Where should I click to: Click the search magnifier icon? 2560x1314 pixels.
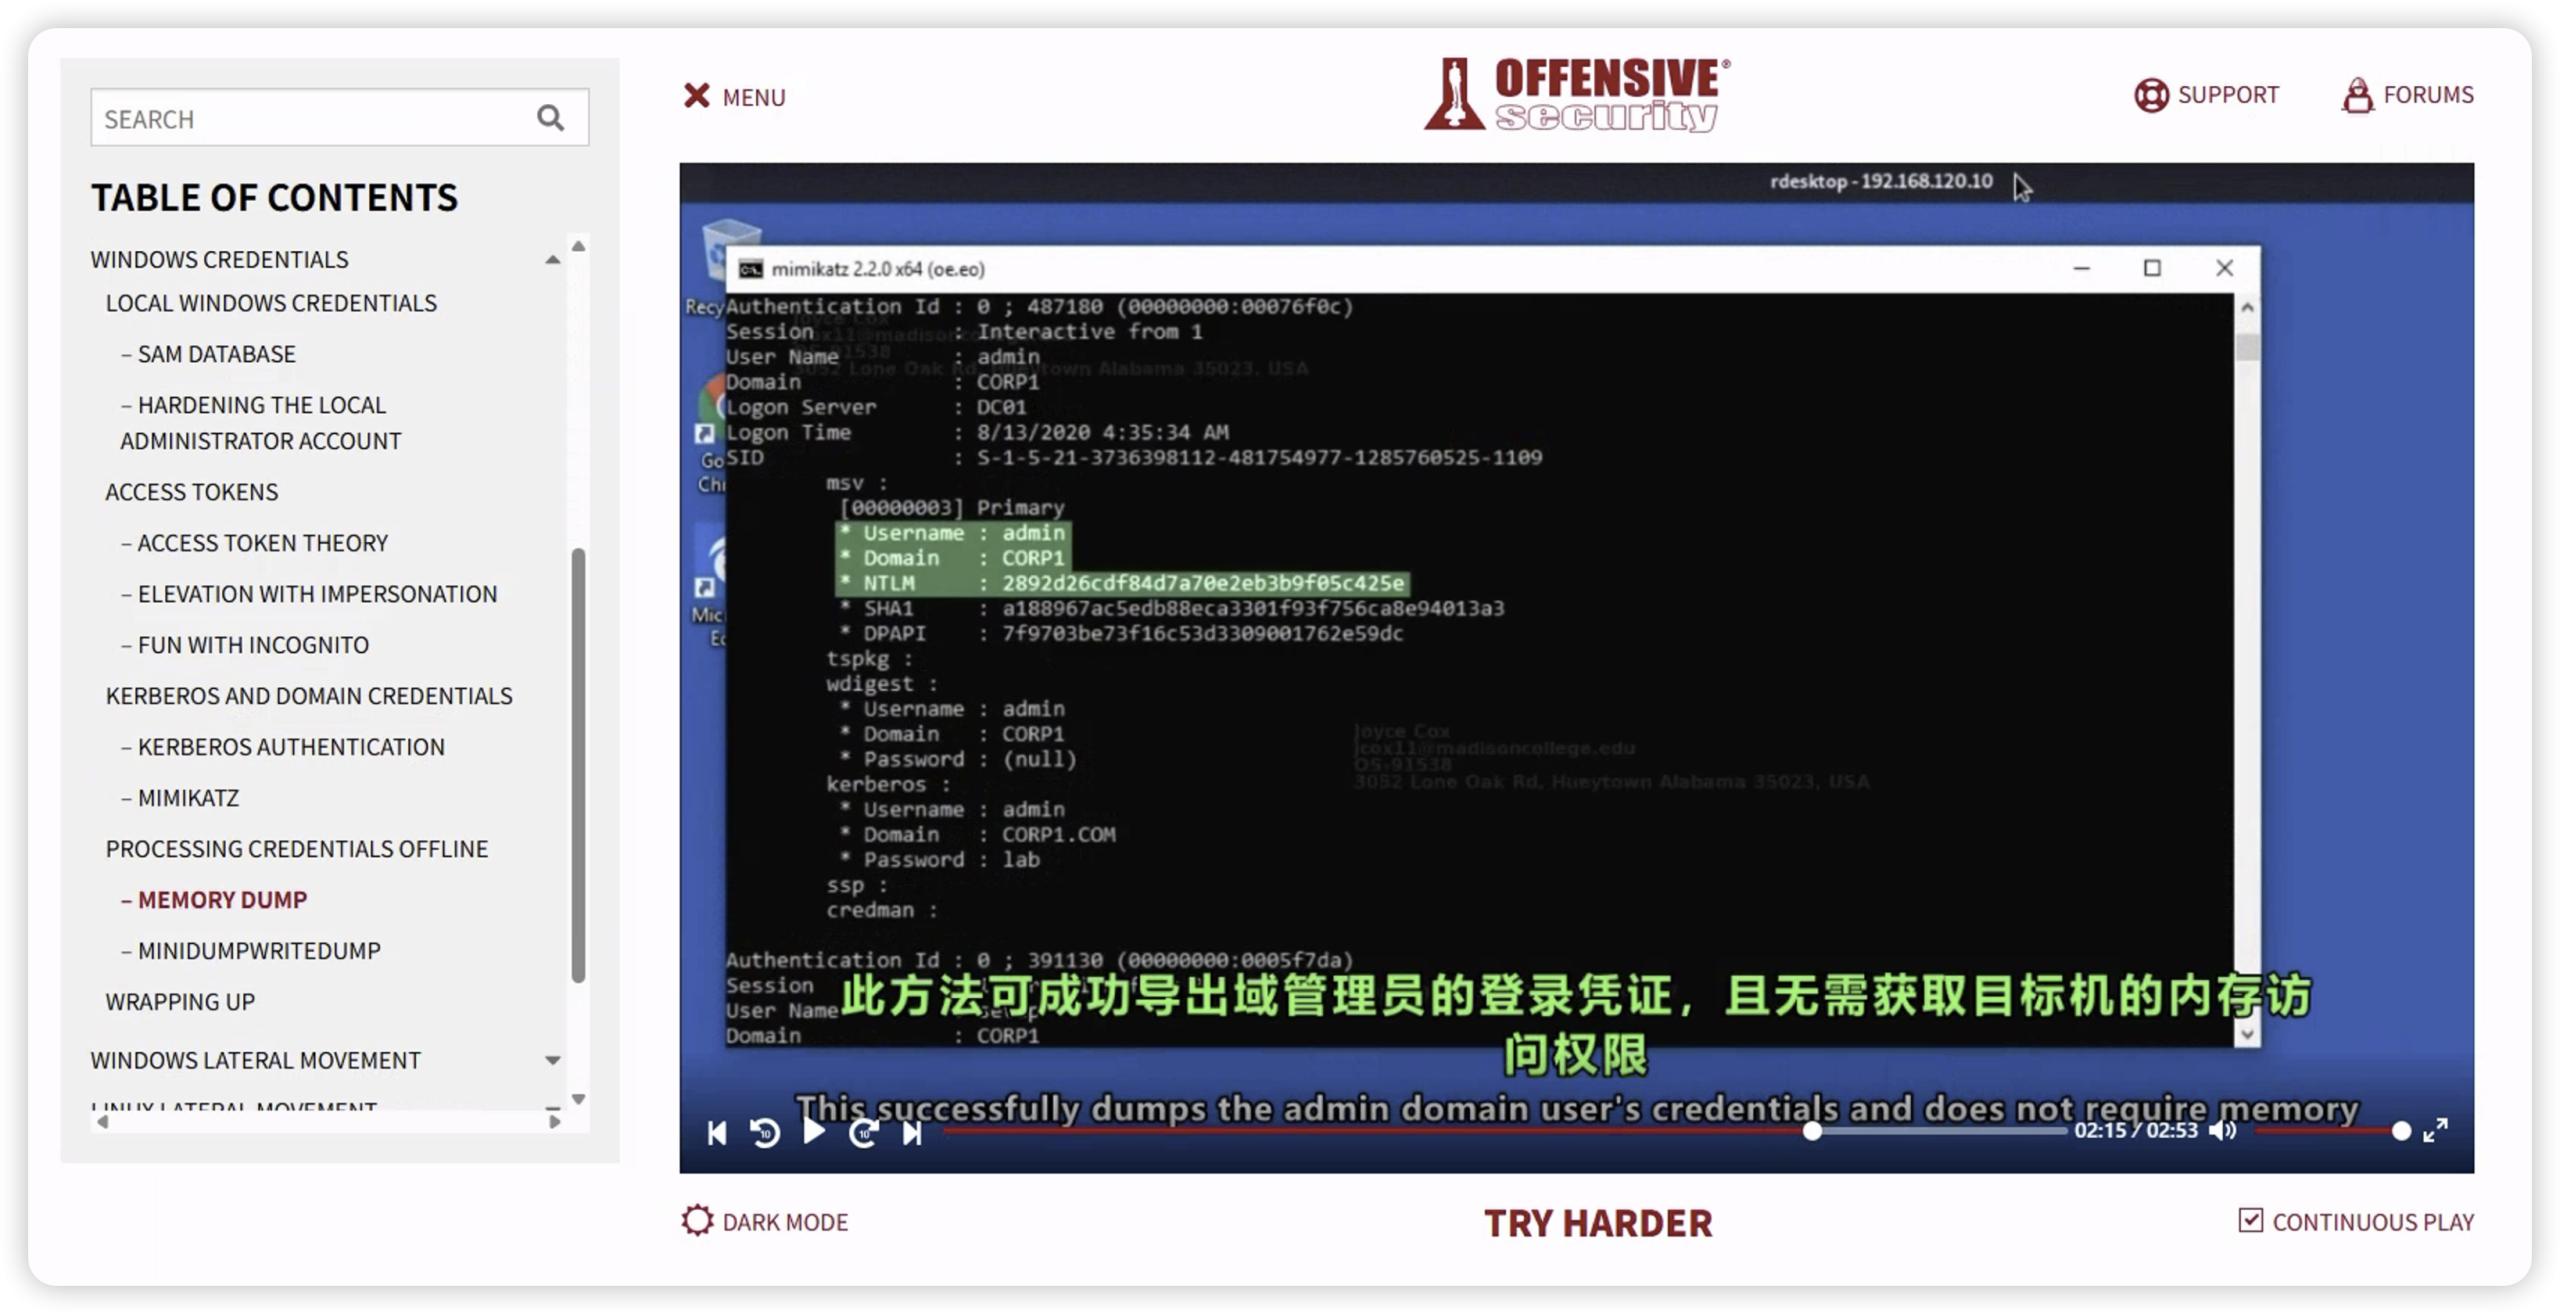550,118
